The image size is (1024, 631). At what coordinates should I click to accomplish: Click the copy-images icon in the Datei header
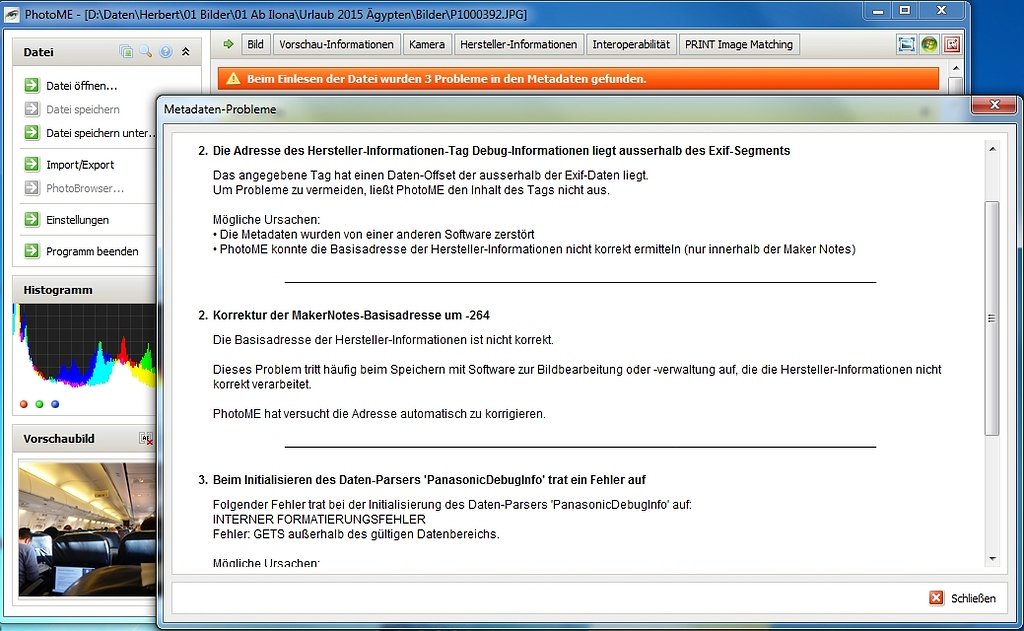pos(126,51)
